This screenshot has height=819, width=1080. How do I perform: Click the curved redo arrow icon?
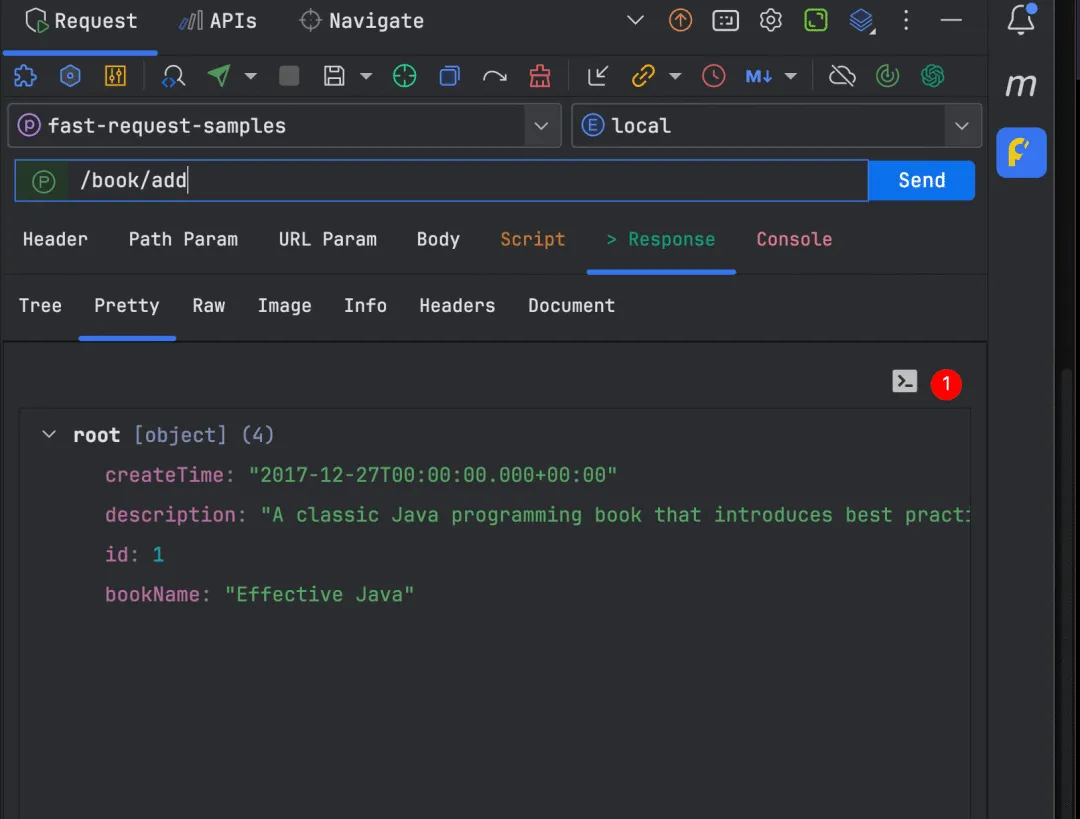tap(495, 76)
